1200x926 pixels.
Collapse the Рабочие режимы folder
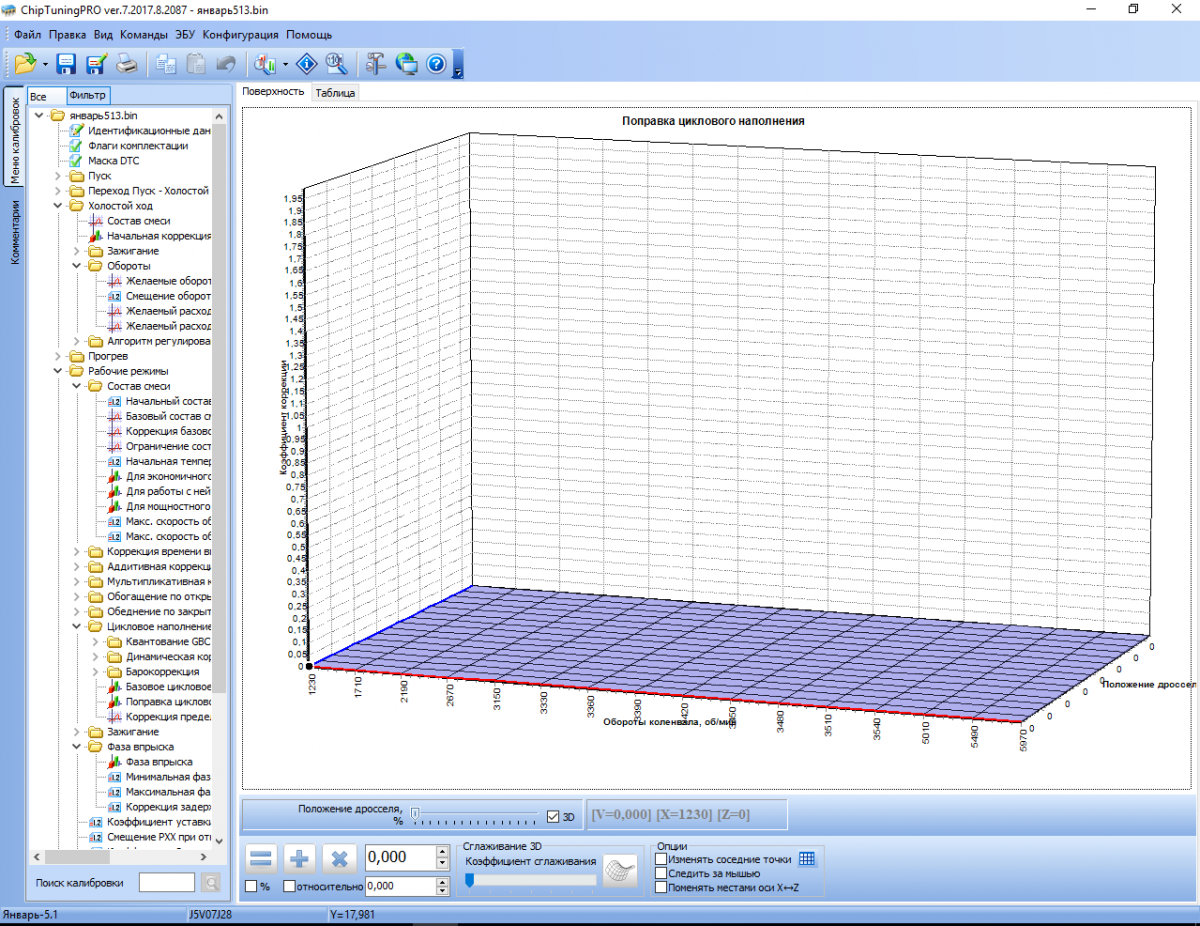59,371
